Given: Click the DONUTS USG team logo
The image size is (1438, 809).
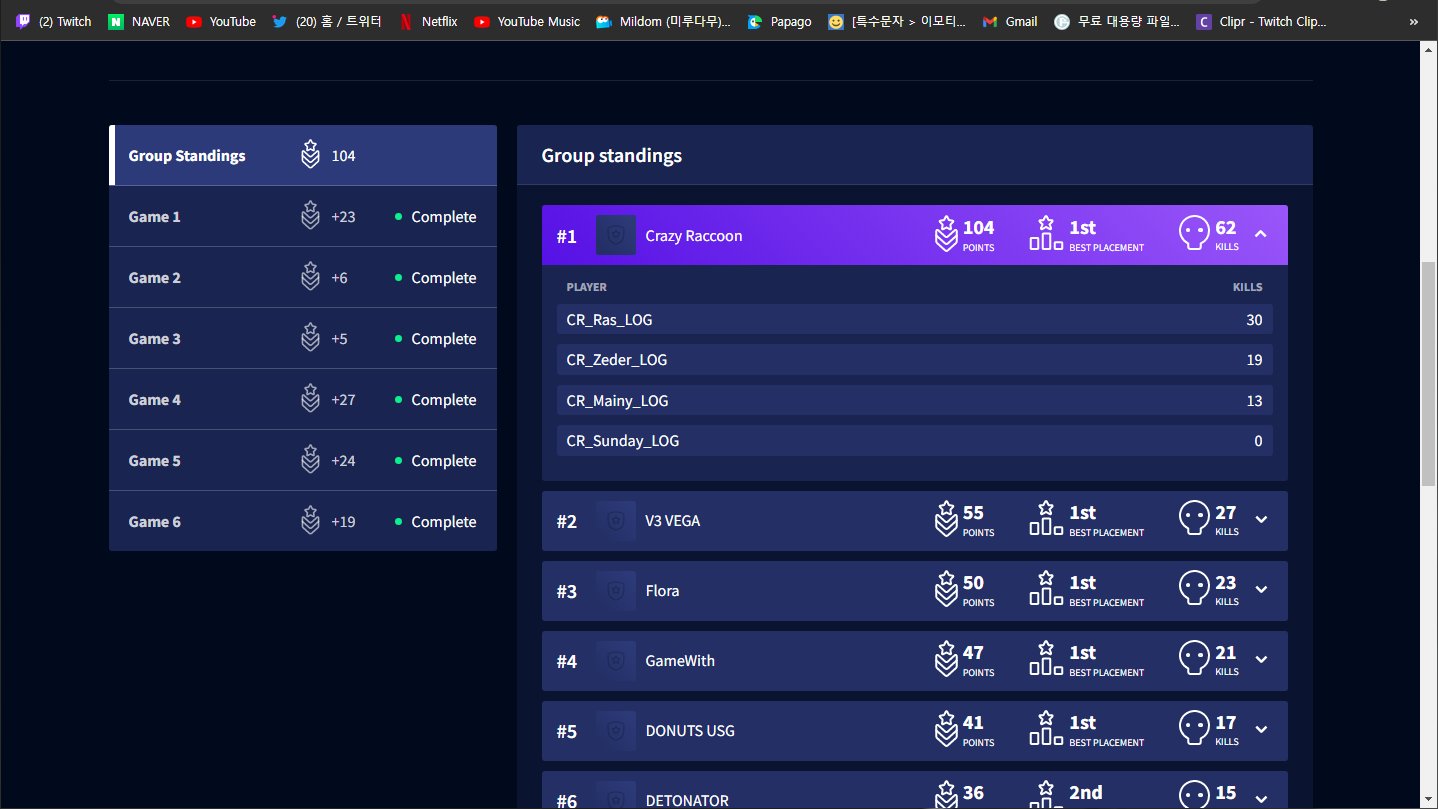Looking at the screenshot, I should 616,730.
